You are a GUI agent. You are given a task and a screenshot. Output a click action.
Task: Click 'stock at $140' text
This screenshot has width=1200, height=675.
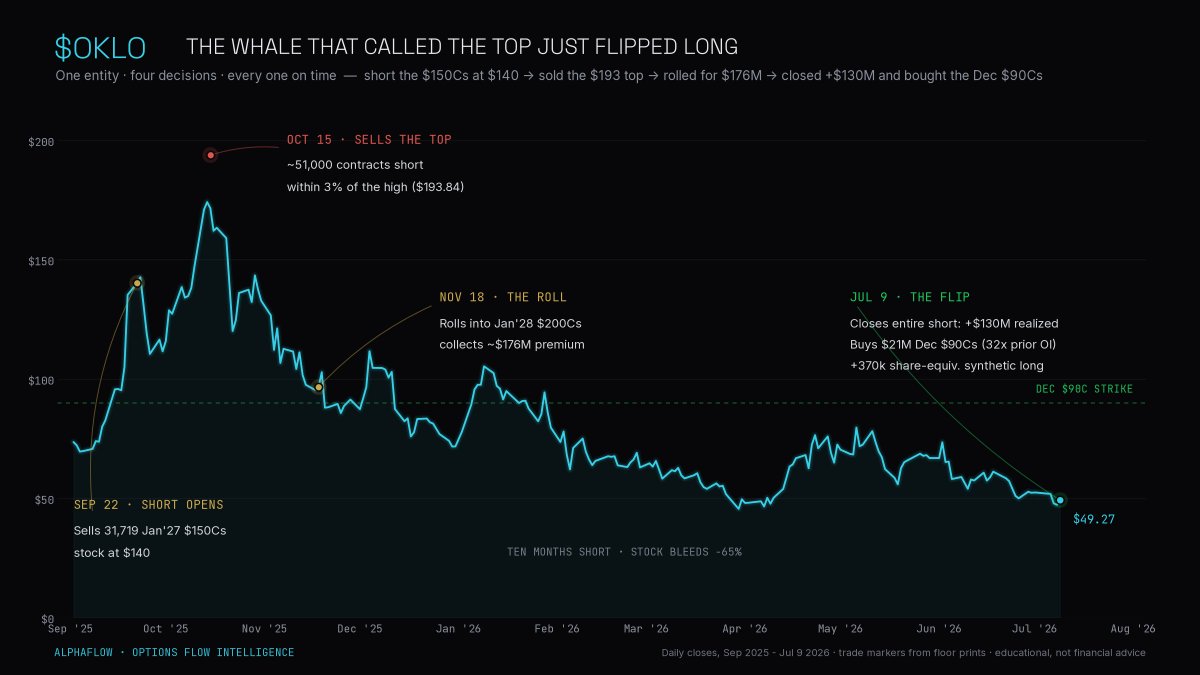coord(112,553)
